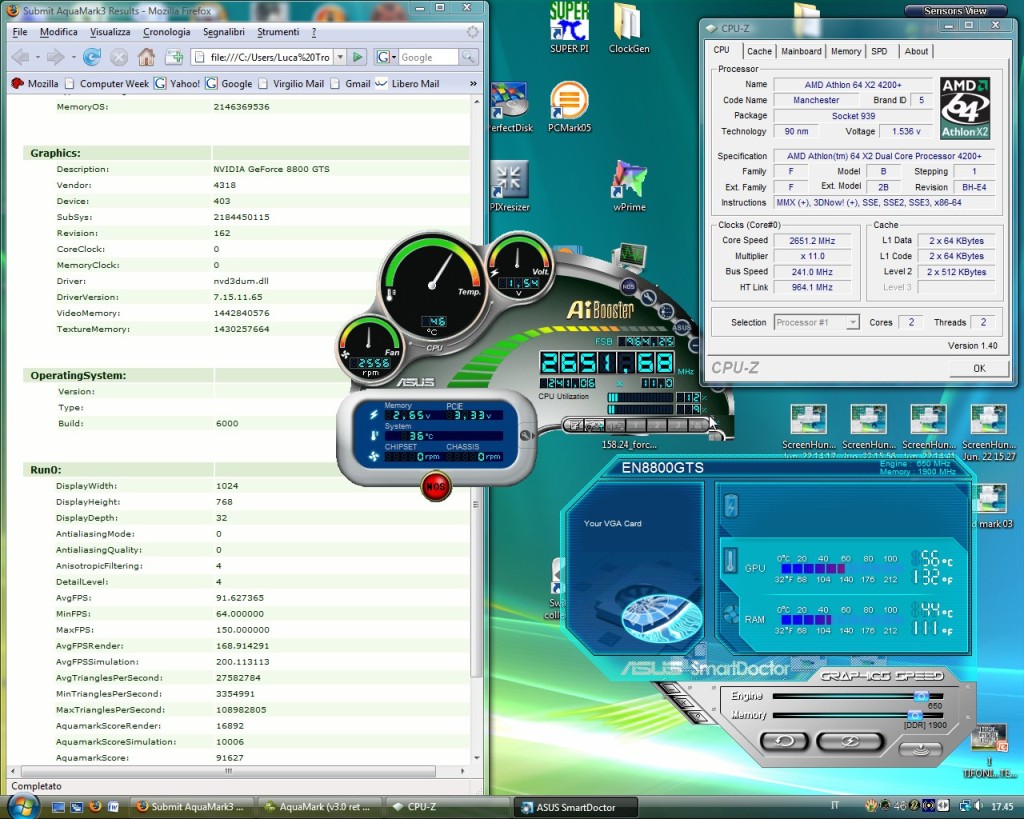Open the Mozilla bookmark

[35, 84]
